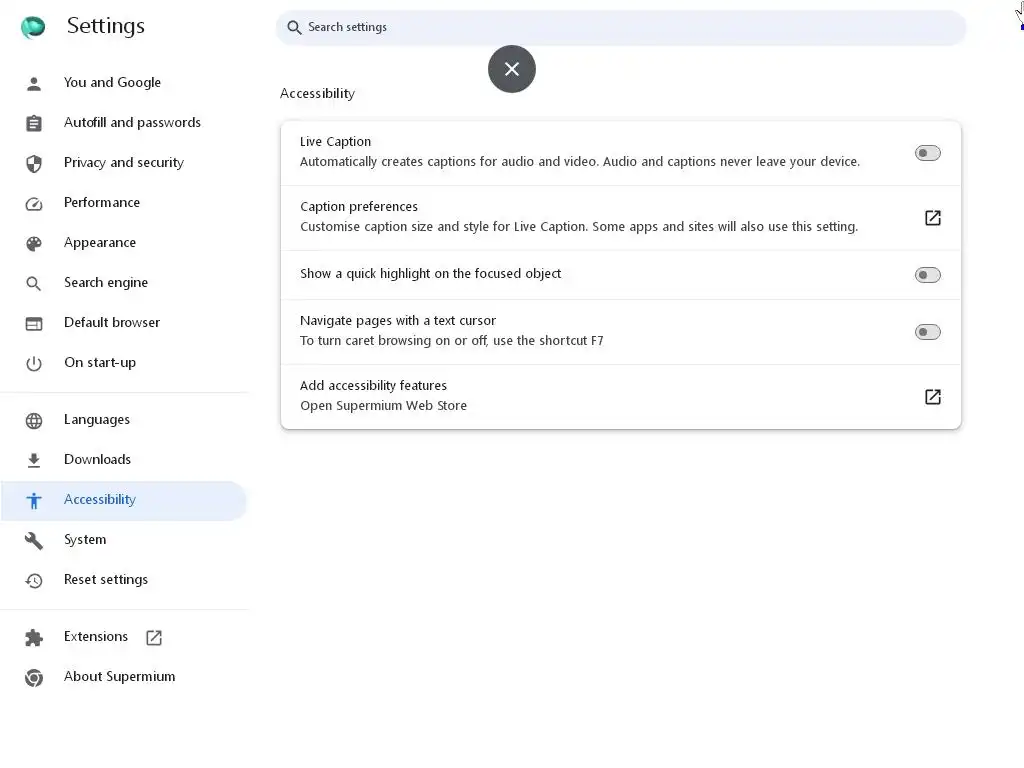Click the Default browser window icon
Viewport: 1024px width, 768px height.
click(34, 323)
